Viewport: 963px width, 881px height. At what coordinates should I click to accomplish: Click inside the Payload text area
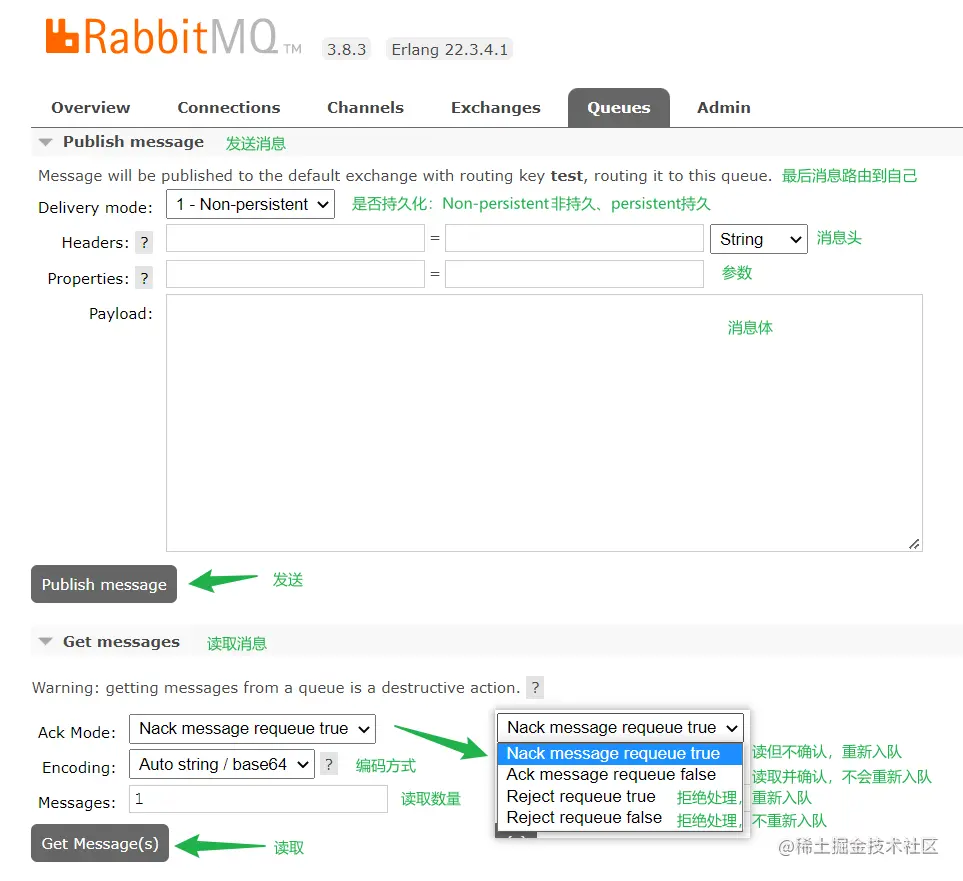(544, 423)
